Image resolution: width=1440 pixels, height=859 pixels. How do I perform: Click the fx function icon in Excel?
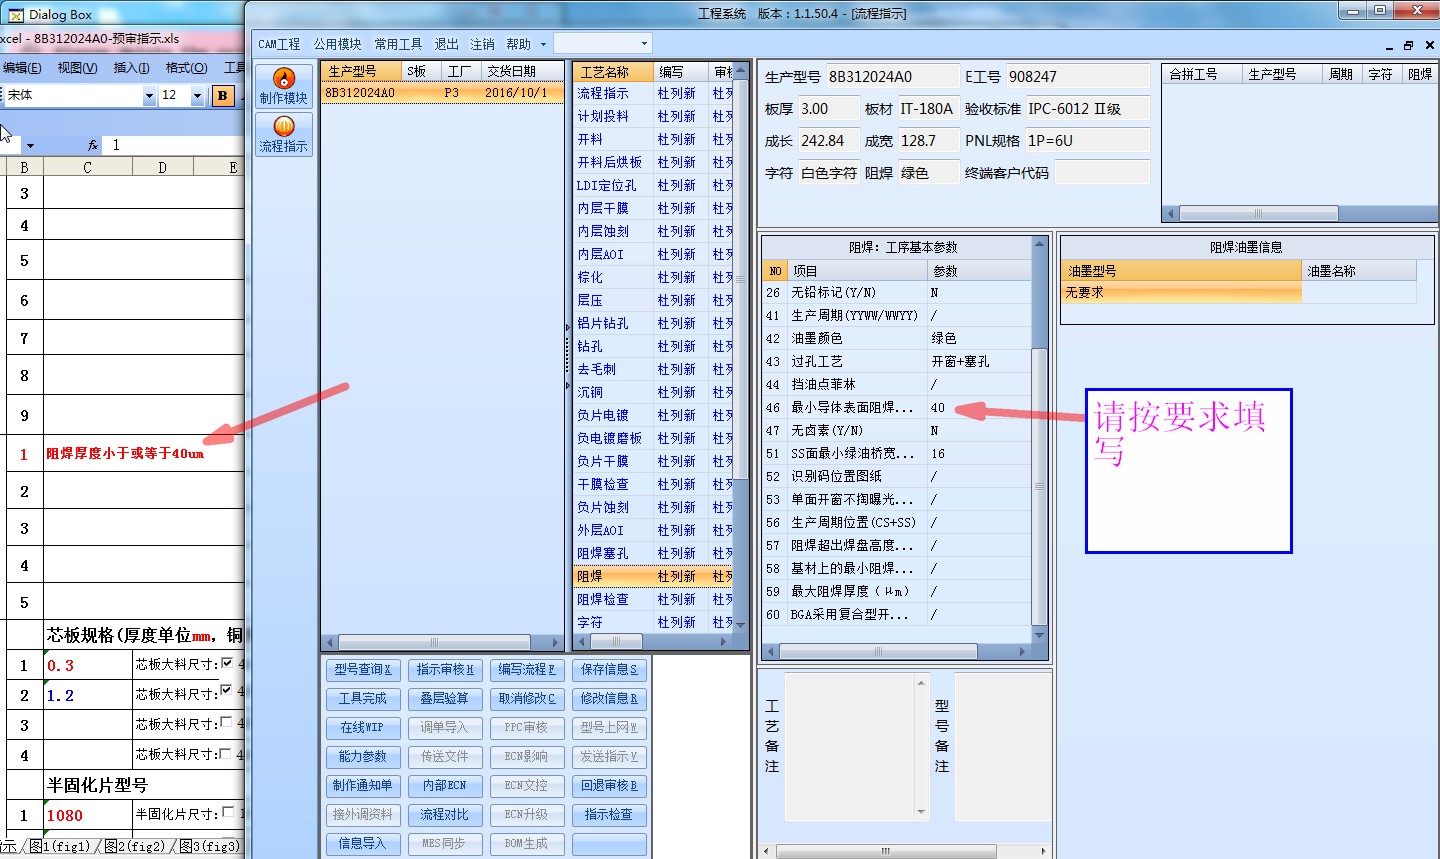tap(93, 145)
